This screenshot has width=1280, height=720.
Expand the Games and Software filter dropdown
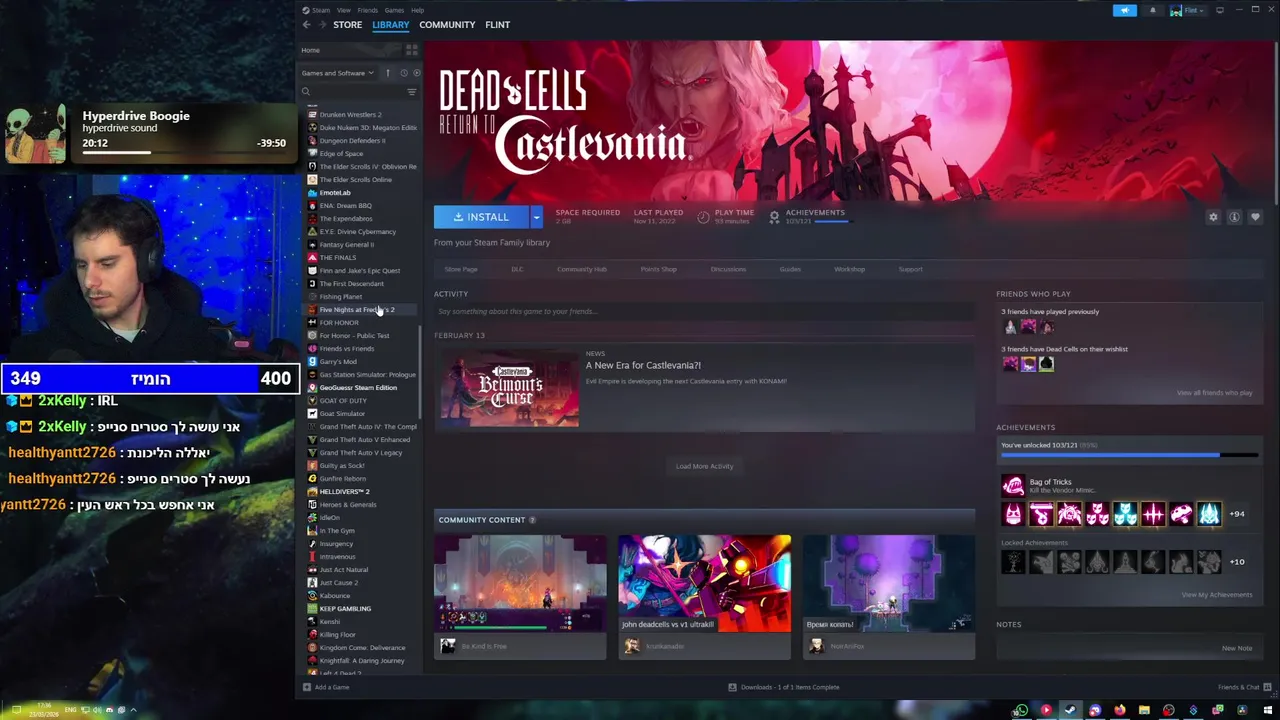[x=337, y=73]
